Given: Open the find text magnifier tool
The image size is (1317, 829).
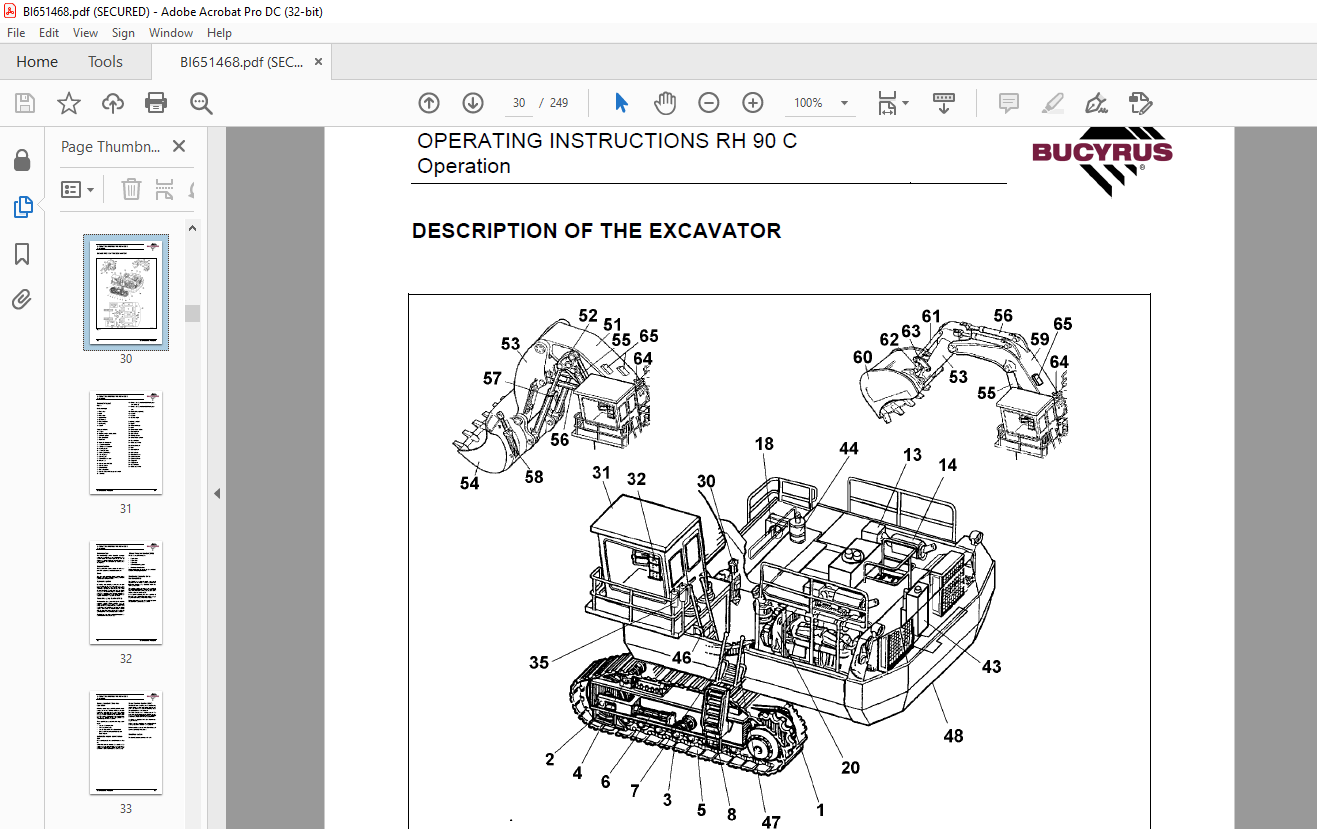Looking at the screenshot, I should pos(201,102).
